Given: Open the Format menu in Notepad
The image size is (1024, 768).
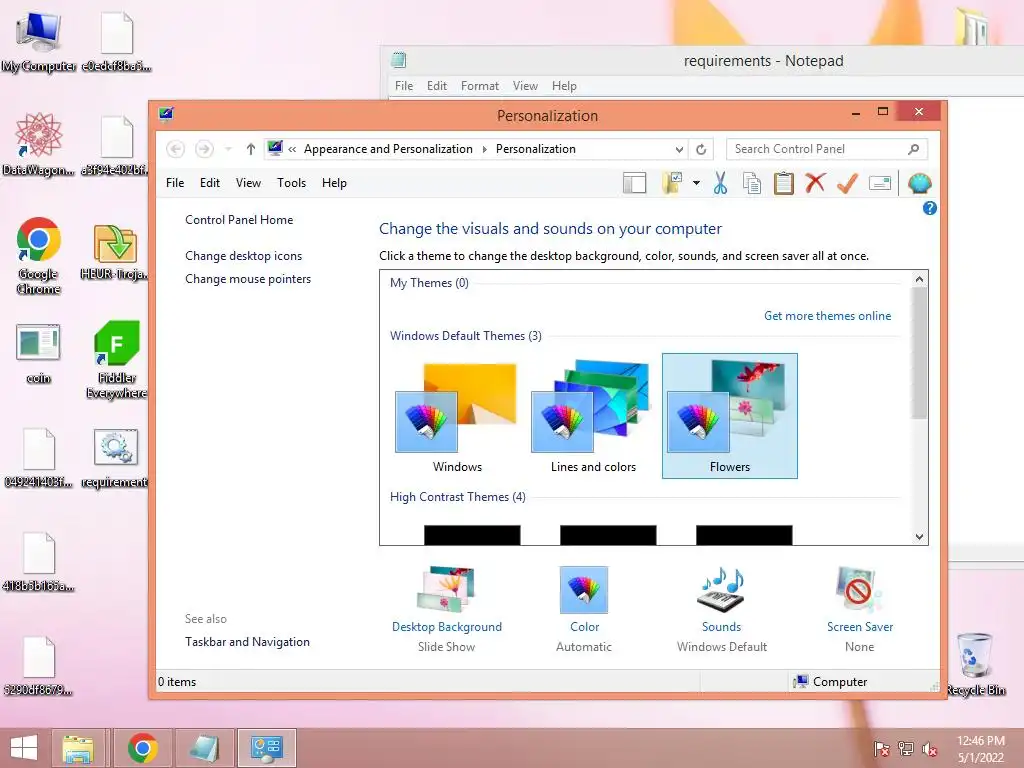Looking at the screenshot, I should [479, 86].
